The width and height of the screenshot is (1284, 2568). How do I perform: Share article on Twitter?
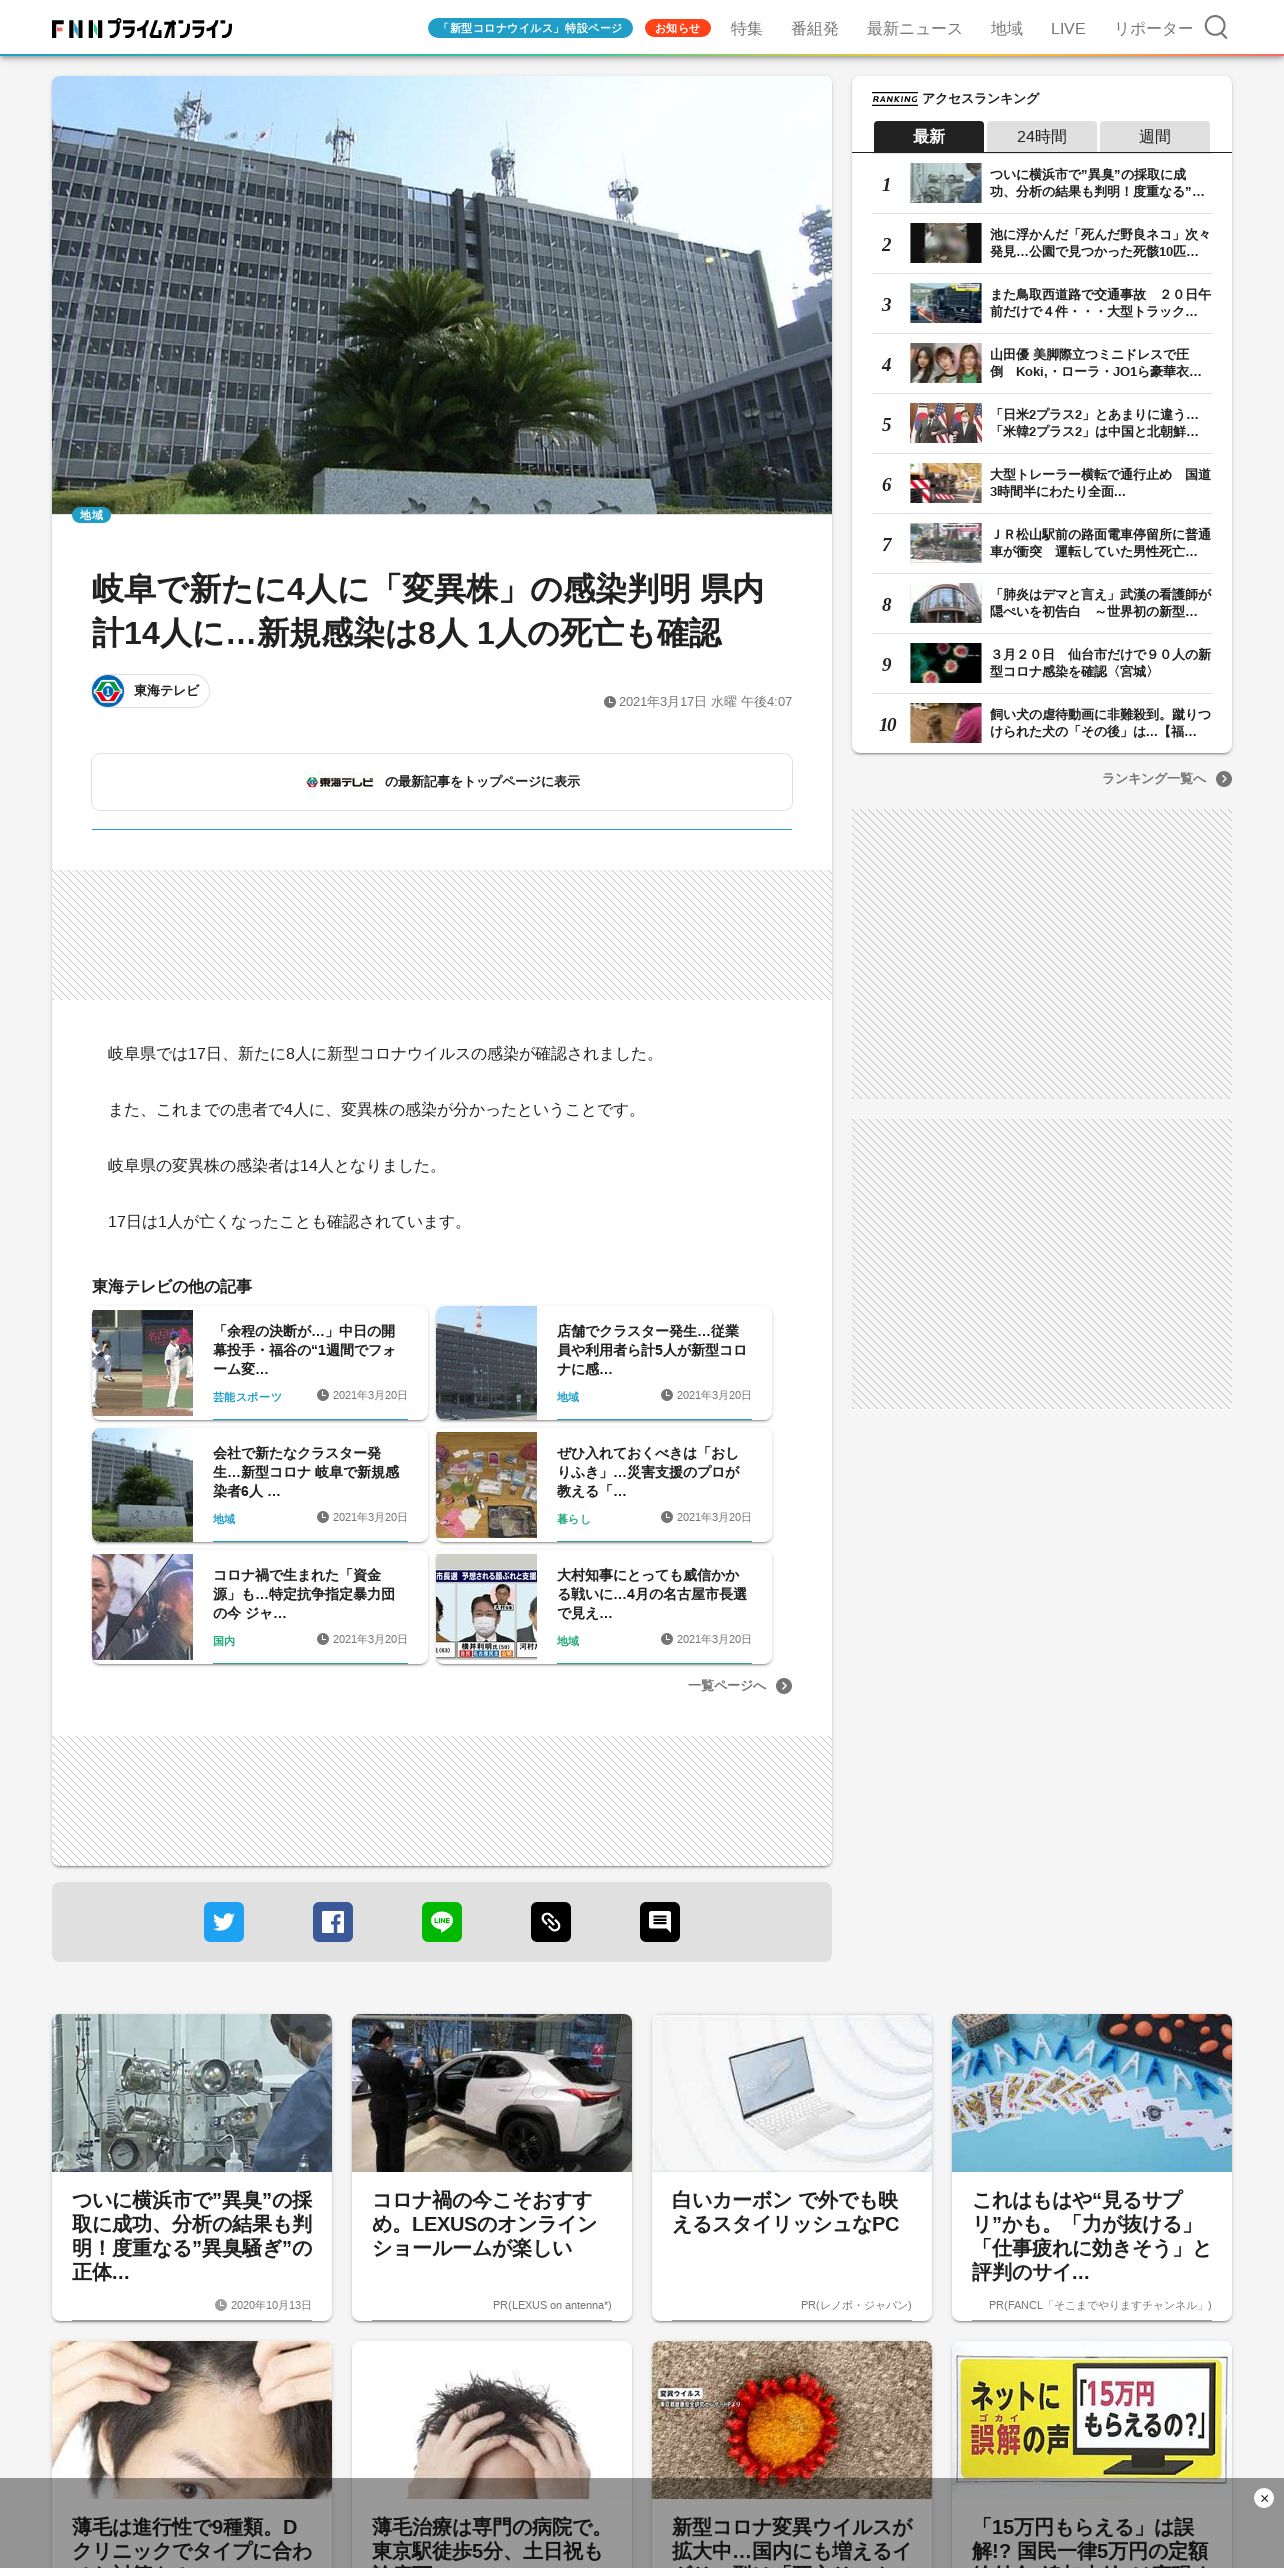coord(224,1922)
